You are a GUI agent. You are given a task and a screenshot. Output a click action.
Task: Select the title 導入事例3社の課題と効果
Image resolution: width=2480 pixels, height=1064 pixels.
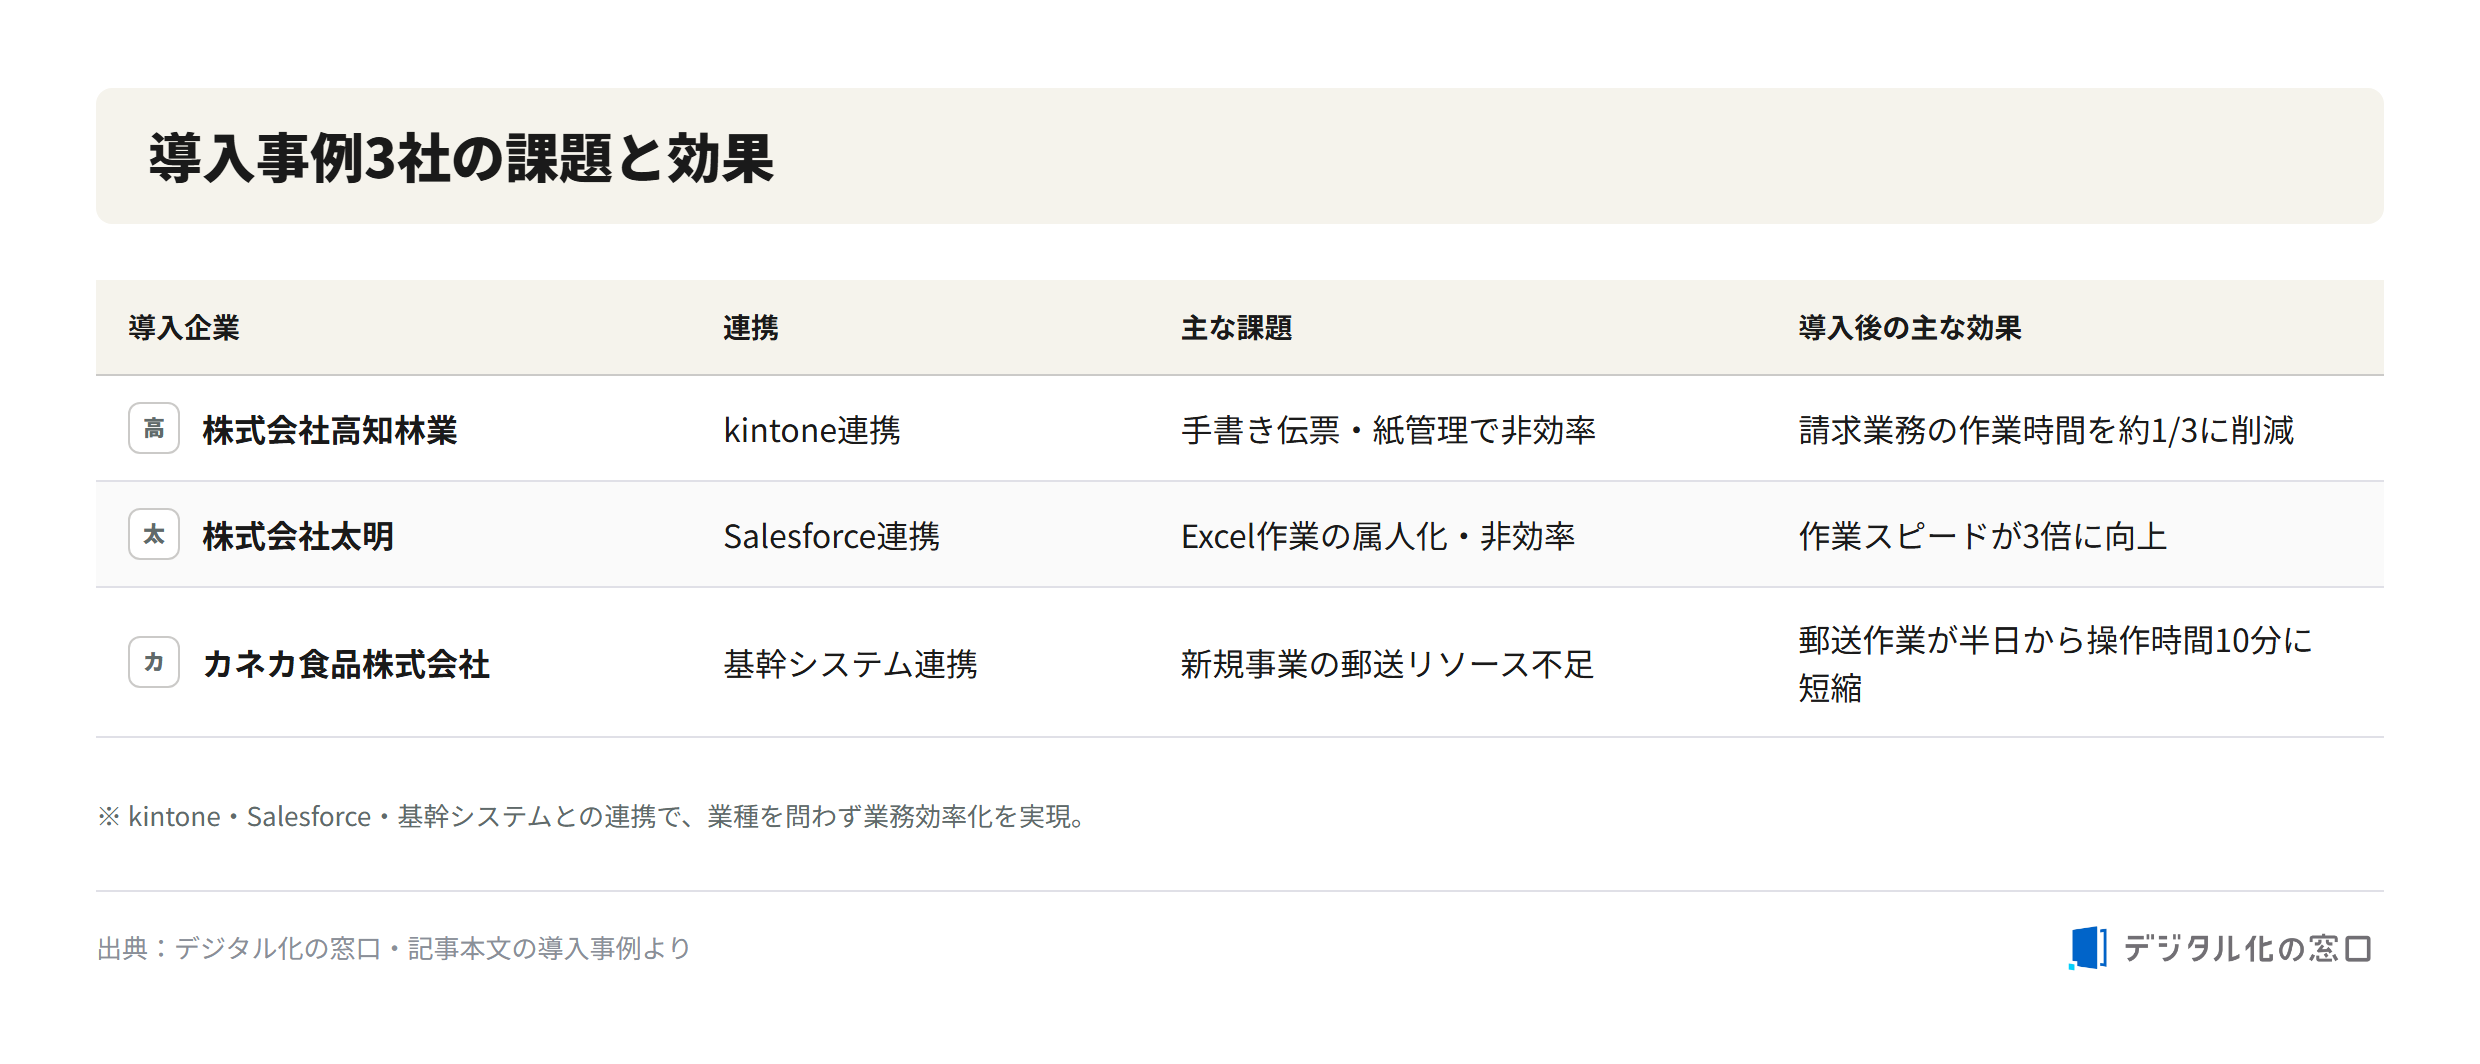[461, 158]
